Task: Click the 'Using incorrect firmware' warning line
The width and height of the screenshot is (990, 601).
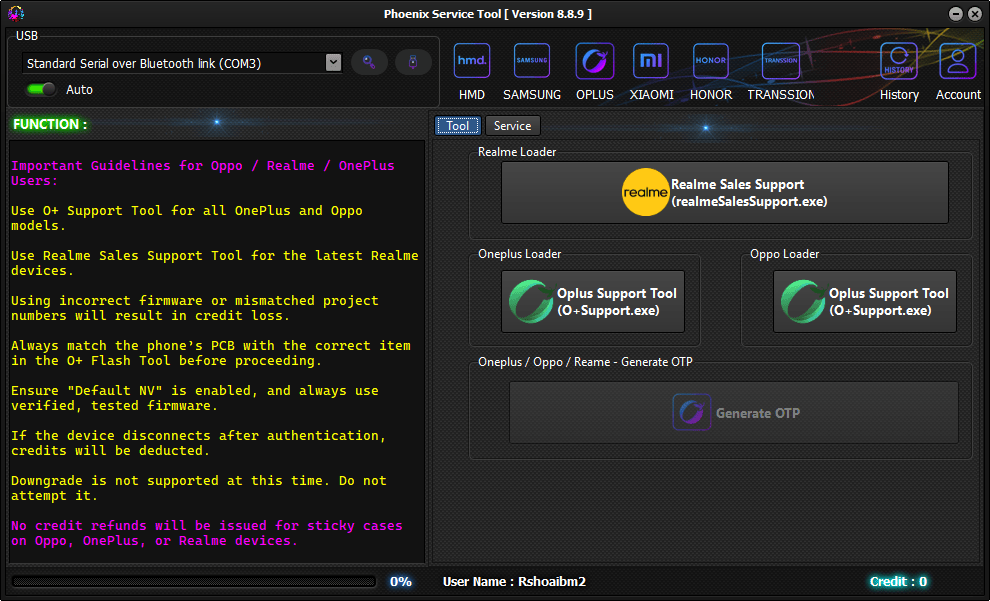Action: (x=194, y=308)
